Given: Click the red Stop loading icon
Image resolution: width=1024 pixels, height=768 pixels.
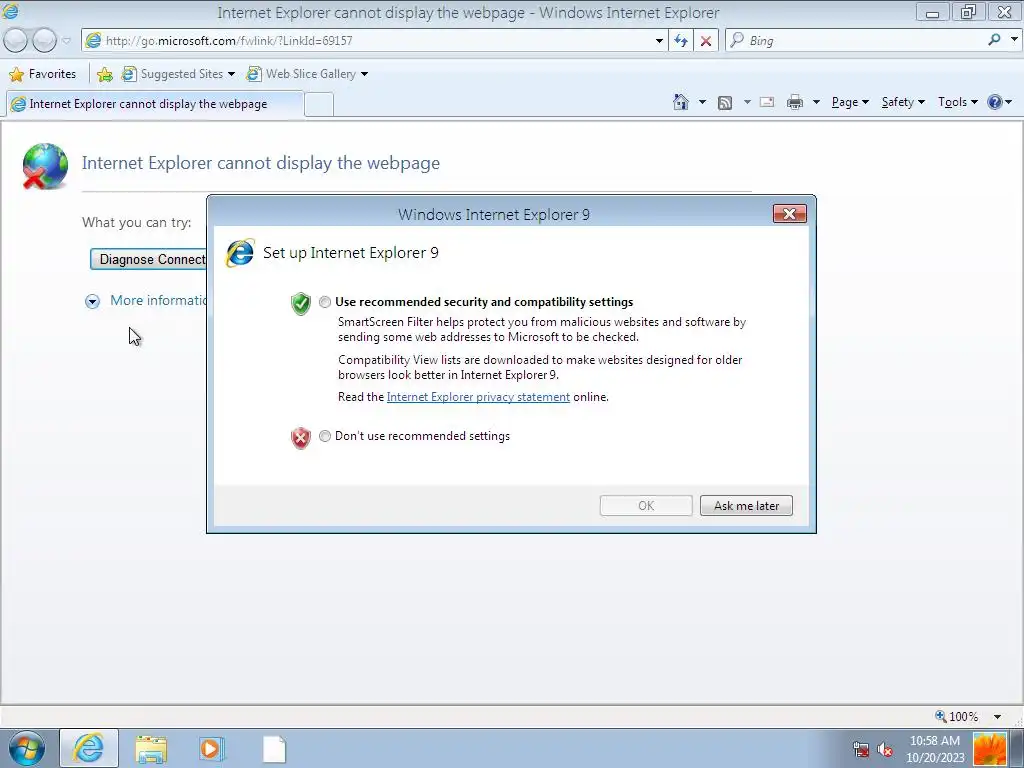Looking at the screenshot, I should tap(705, 40).
